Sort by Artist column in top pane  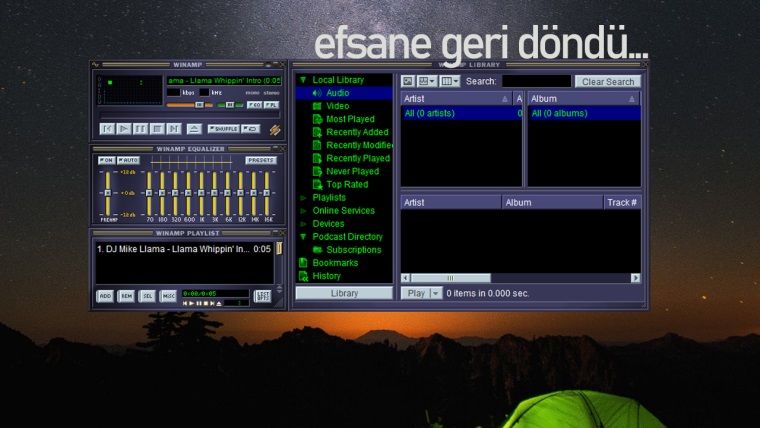(457, 99)
